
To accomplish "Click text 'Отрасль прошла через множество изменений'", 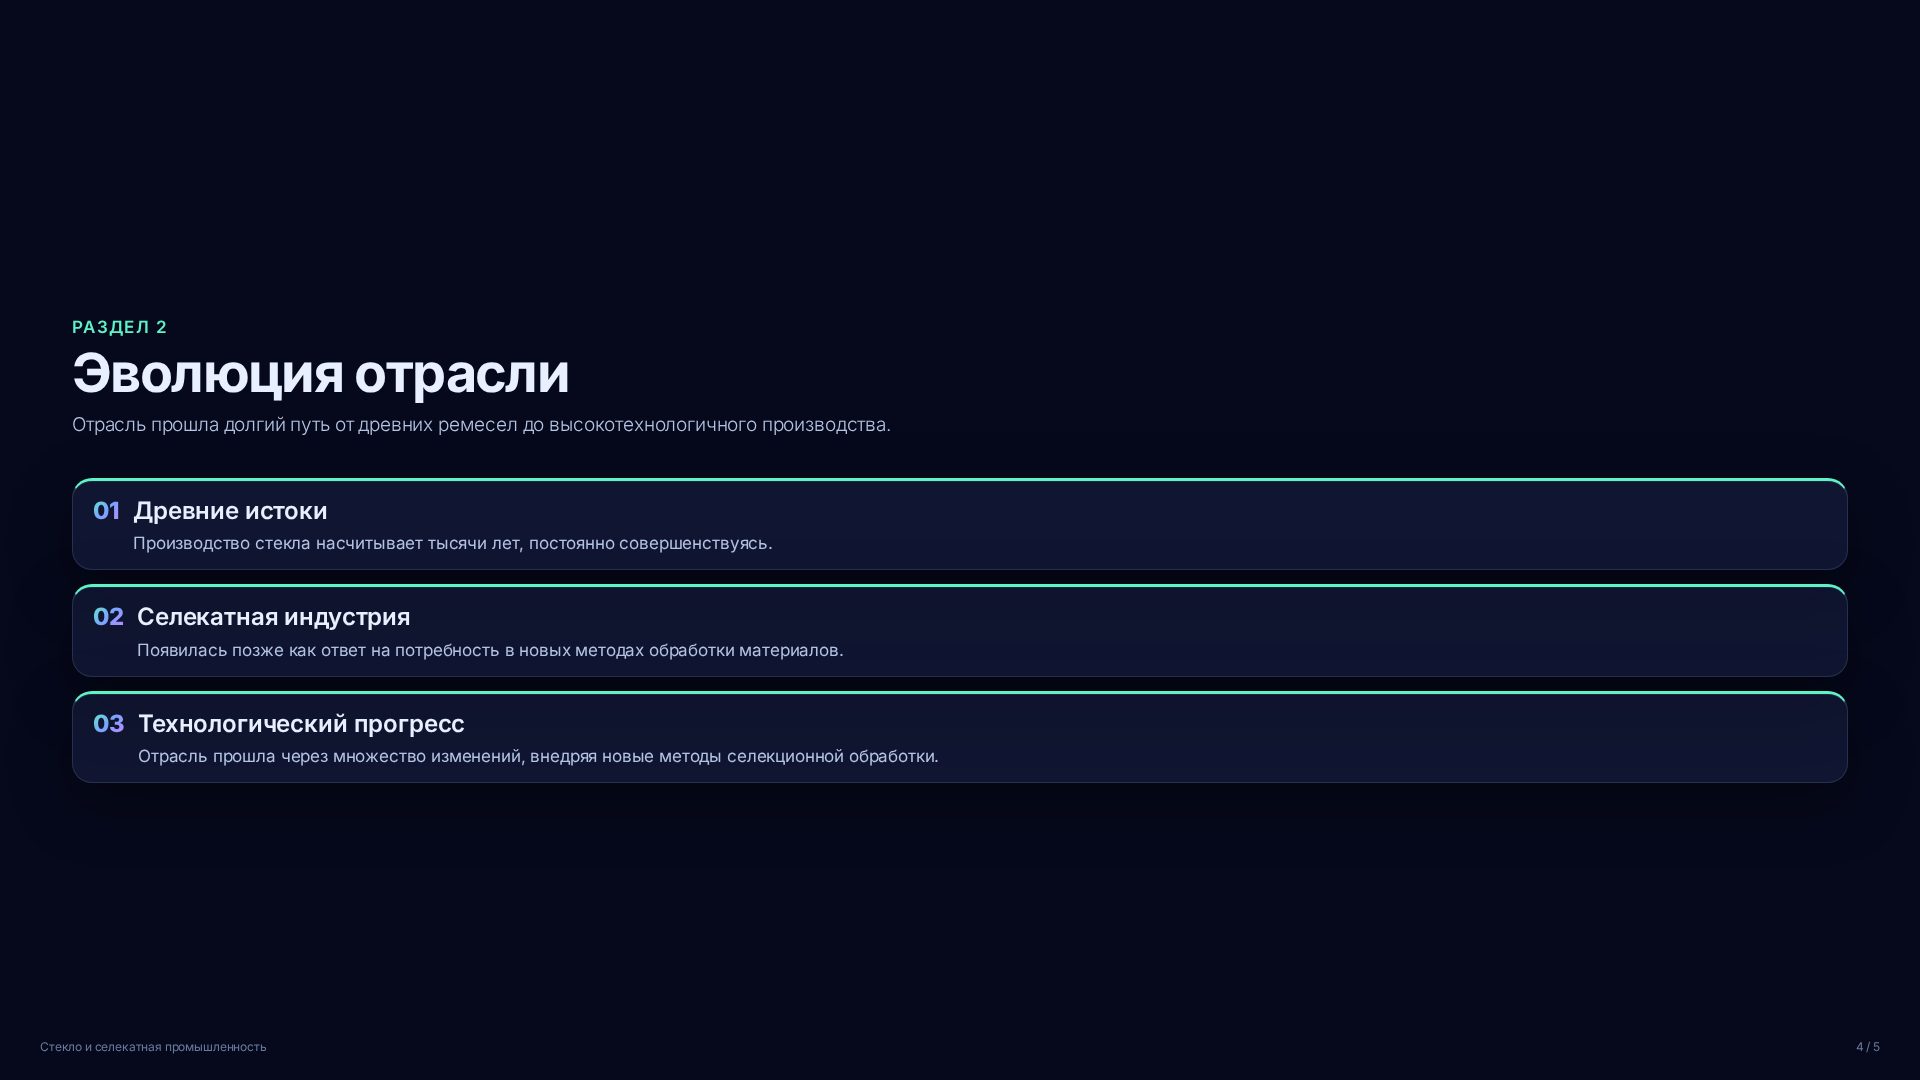I will [x=331, y=757].
